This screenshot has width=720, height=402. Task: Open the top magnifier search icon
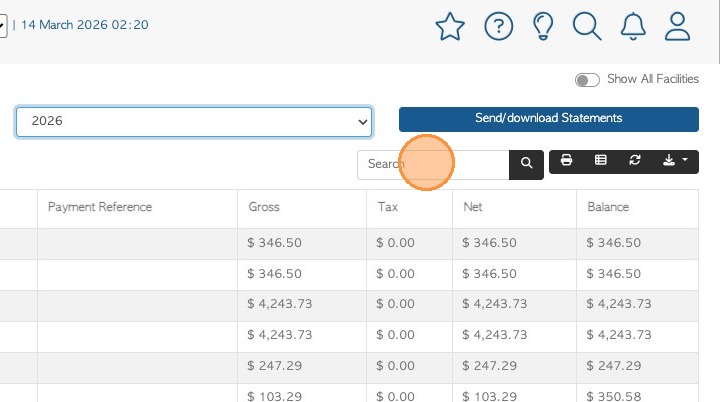click(587, 27)
